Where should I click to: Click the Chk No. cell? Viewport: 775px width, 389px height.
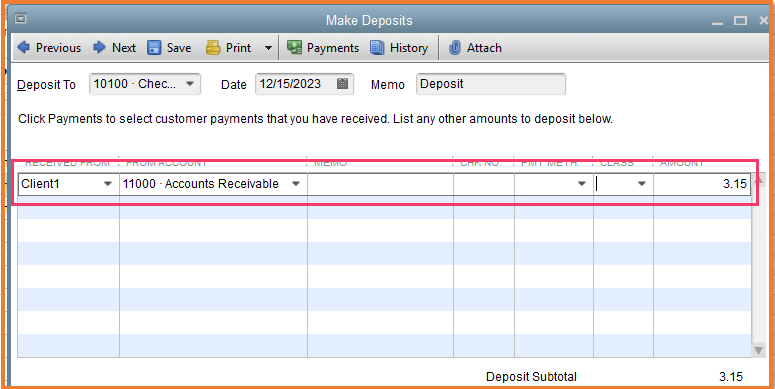click(x=484, y=184)
